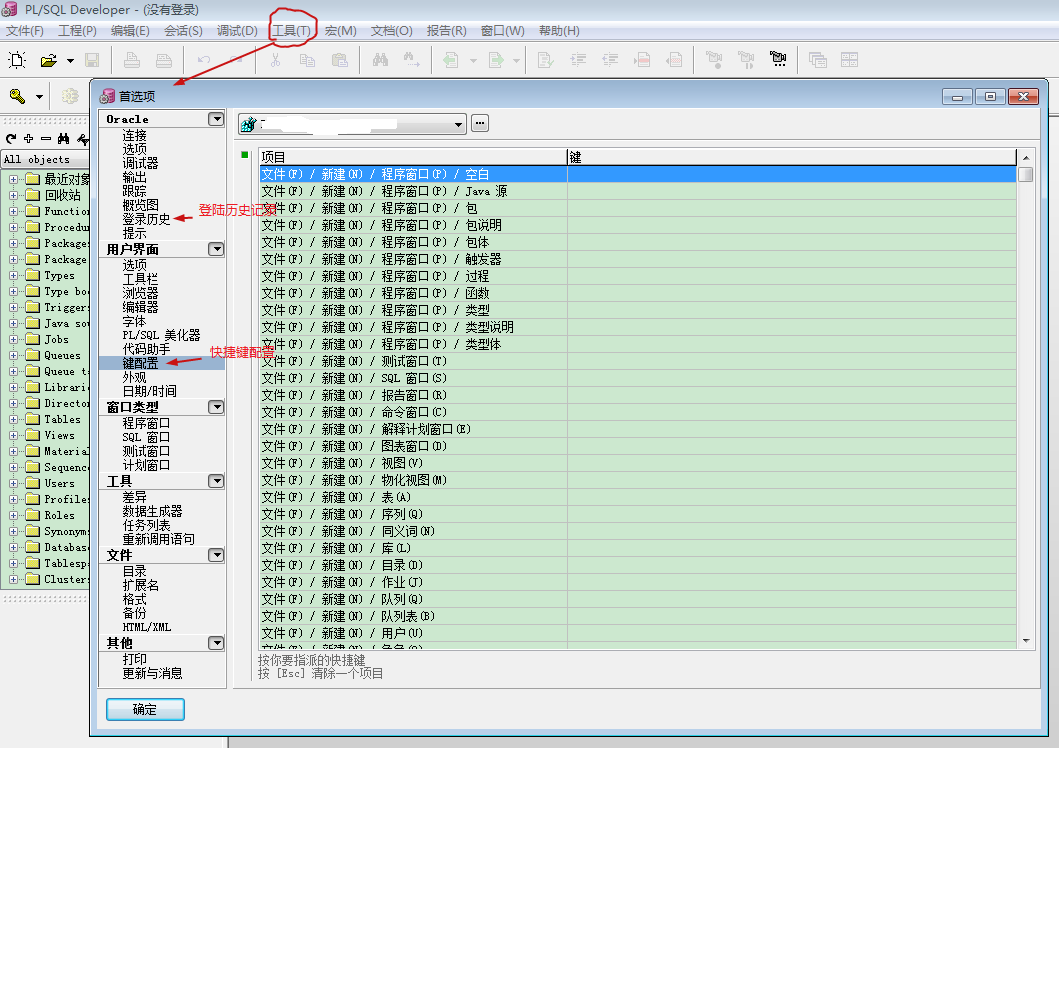1059x1000 pixels.
Task: Open the preference set dropdown
Action: [x=458, y=124]
